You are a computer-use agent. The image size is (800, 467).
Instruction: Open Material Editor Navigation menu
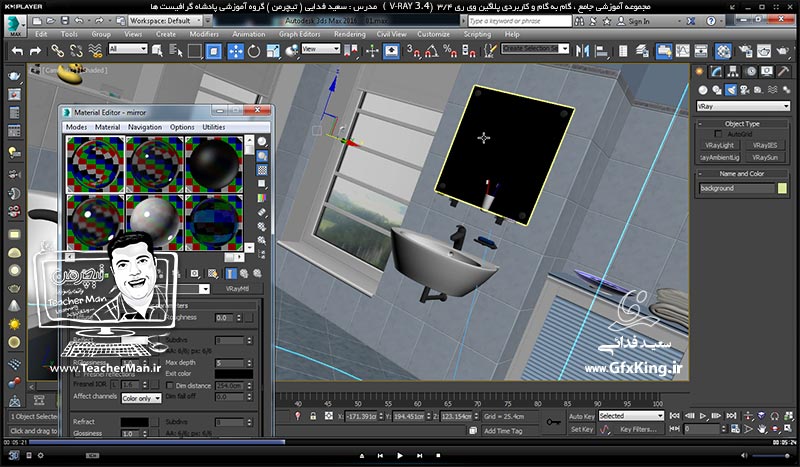(x=145, y=127)
